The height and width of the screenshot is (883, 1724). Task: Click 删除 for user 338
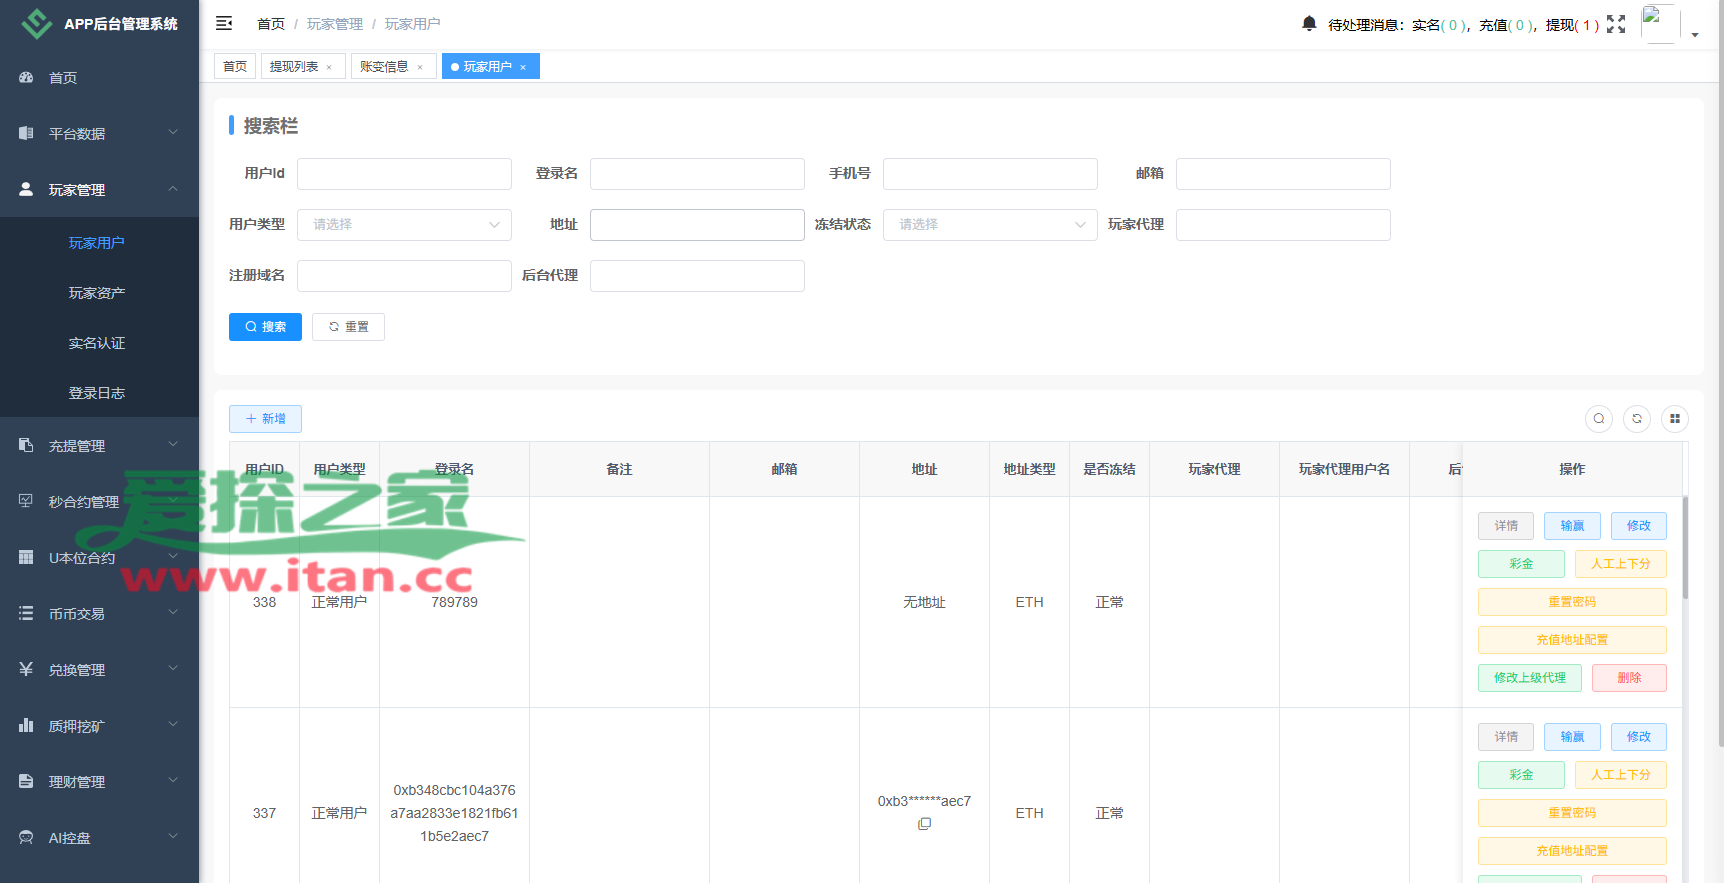[x=1629, y=678]
